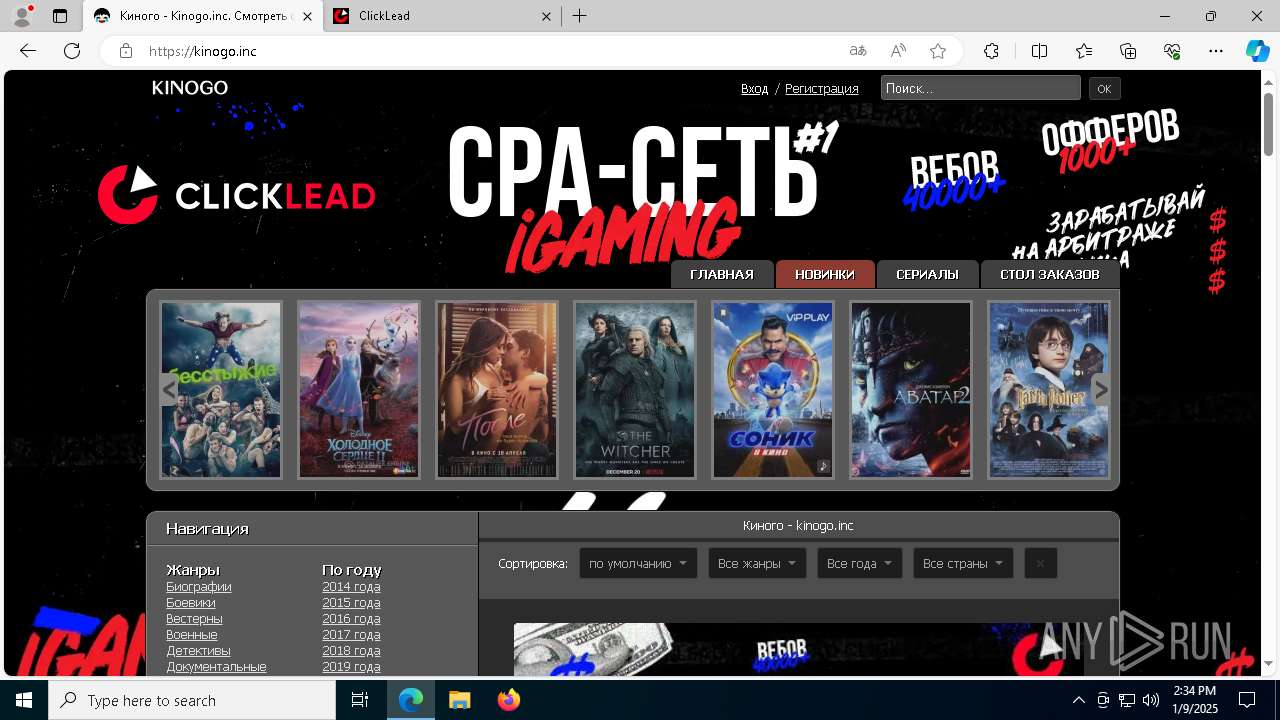Open the СТОЛ ЗАКАЗОВ menu tab
Screen dimensions: 1280x720
point(1050,274)
